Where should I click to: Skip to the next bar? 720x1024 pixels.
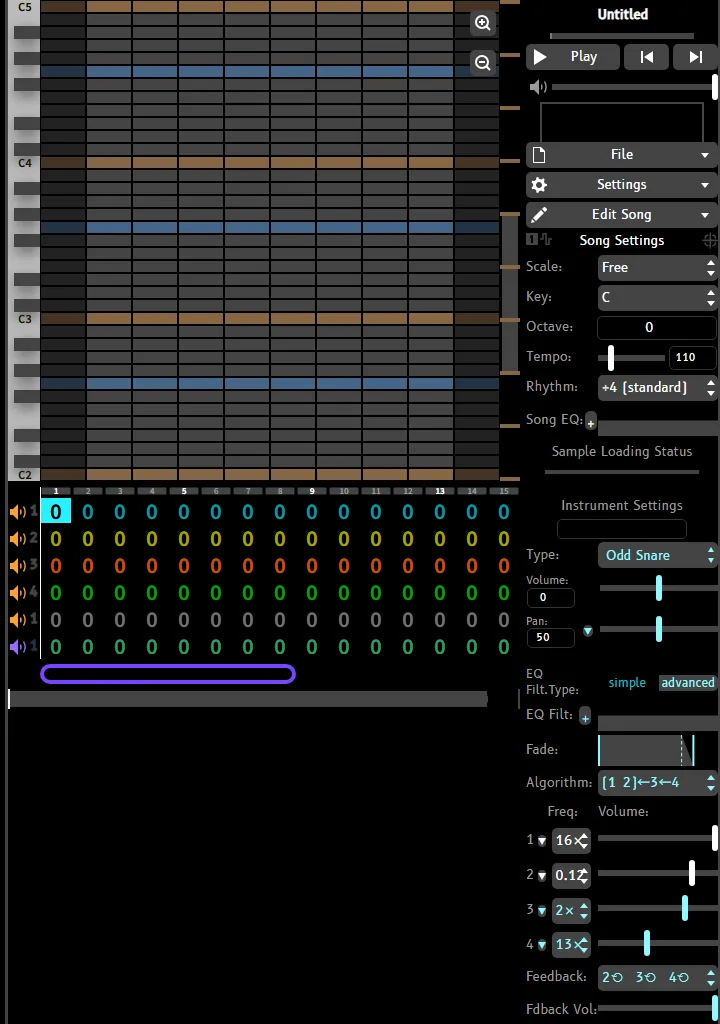click(x=695, y=57)
